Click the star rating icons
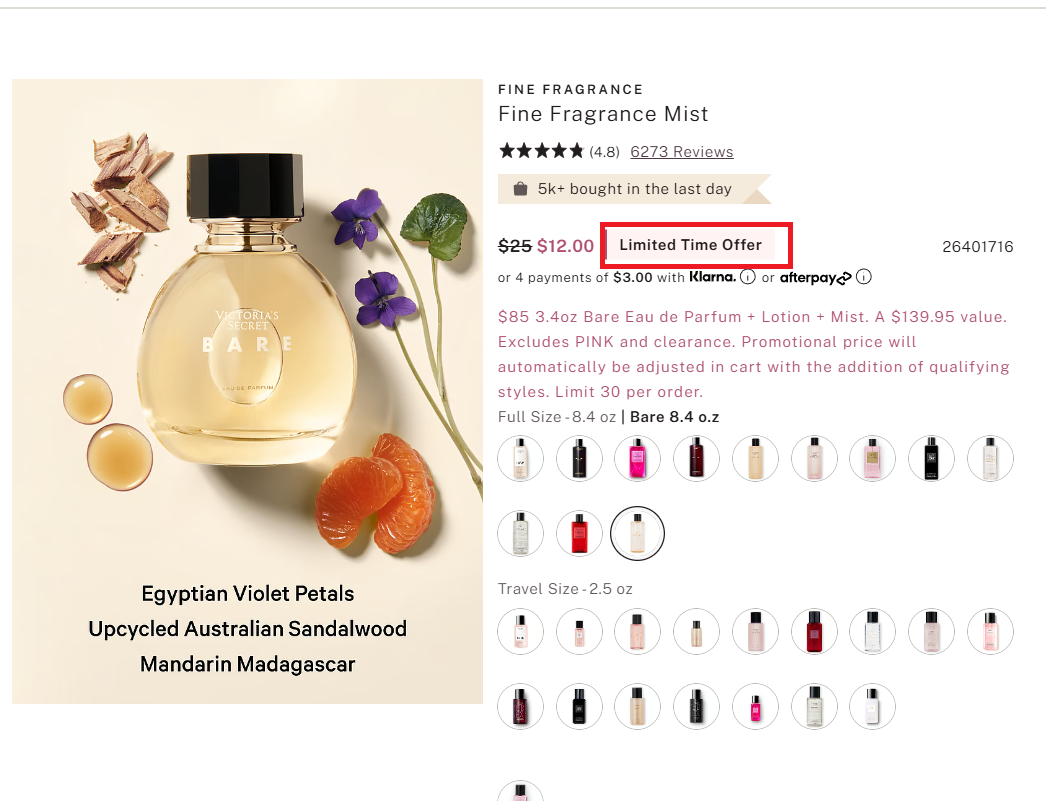 pyautogui.click(x=541, y=152)
